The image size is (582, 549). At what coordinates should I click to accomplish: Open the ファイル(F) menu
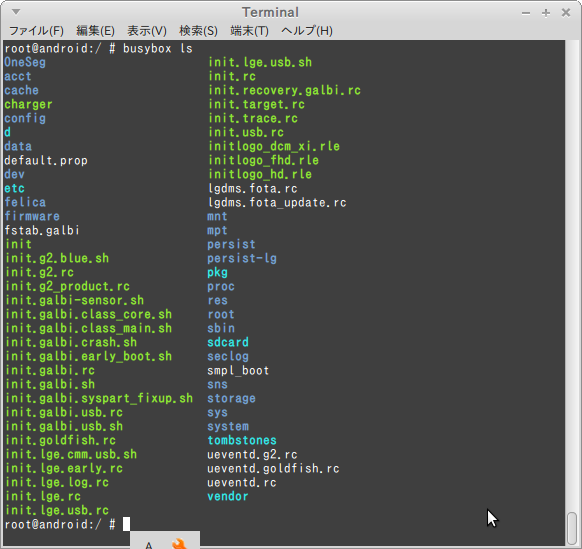pyautogui.click(x=36, y=30)
